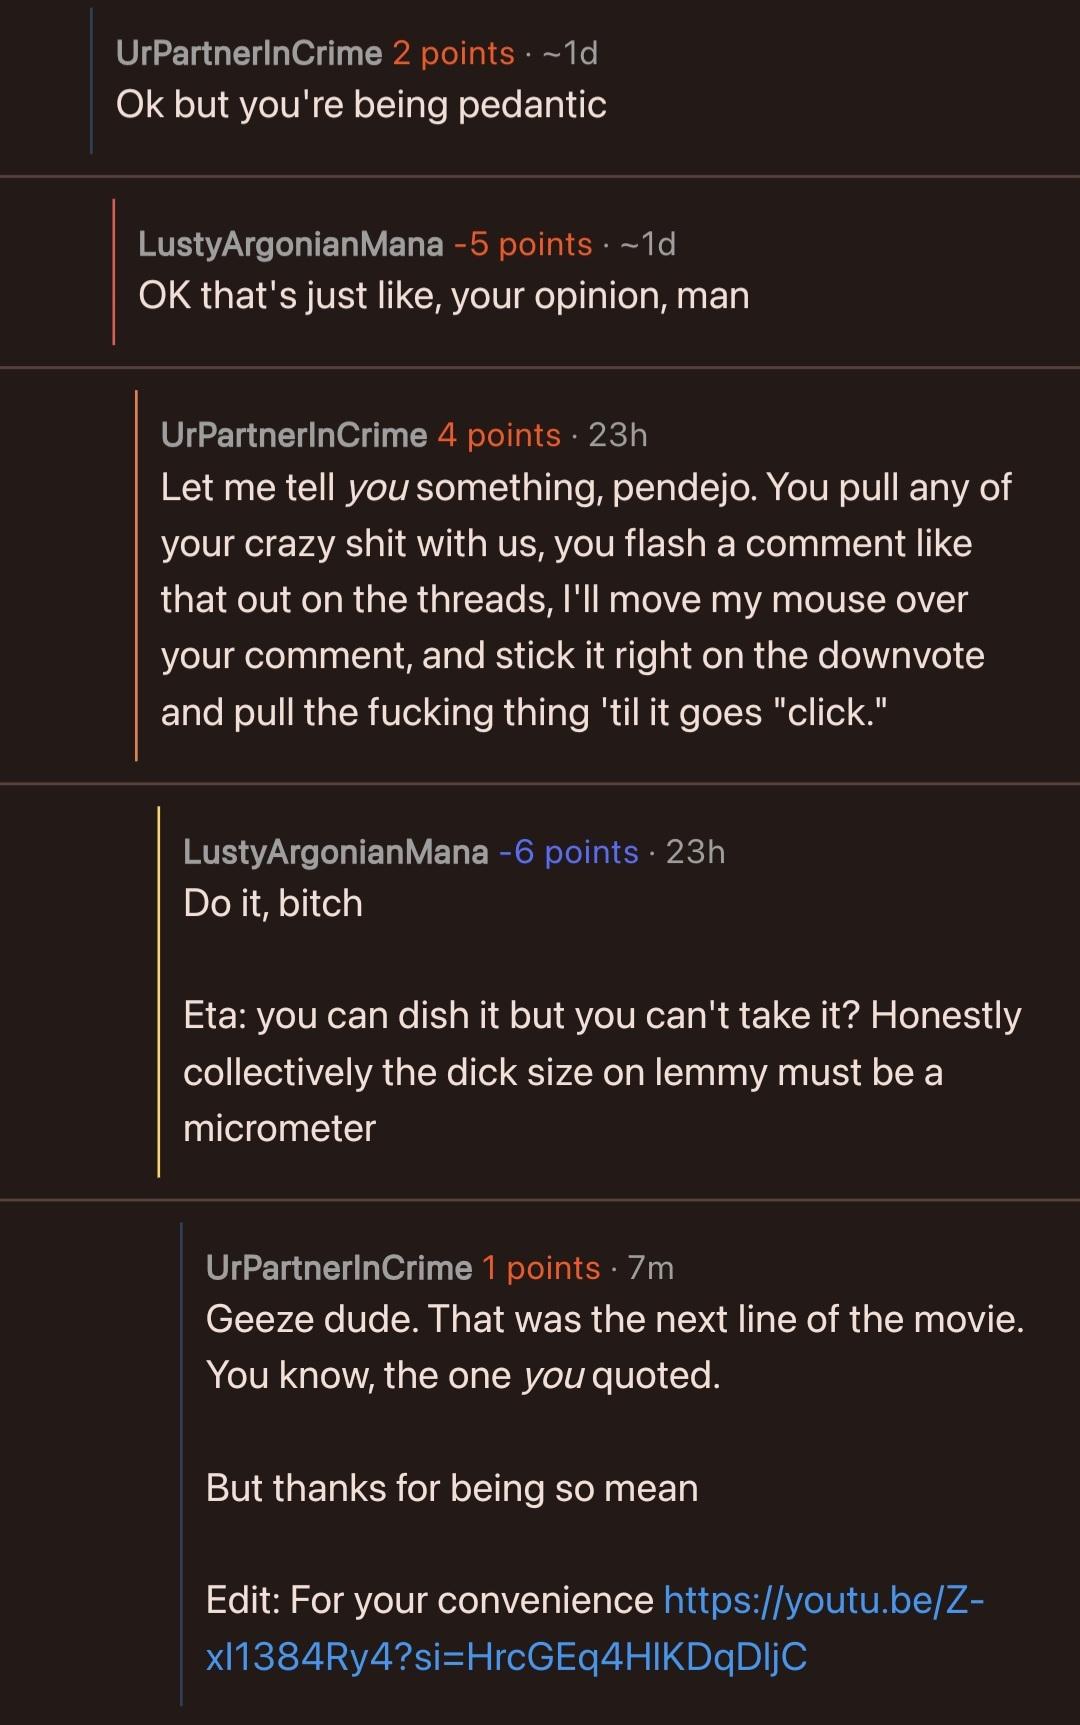Viewport: 1080px width, 1725px height.
Task: Collapse the "Geeze dude" comment body
Action: pyautogui.click(x=614, y=1320)
